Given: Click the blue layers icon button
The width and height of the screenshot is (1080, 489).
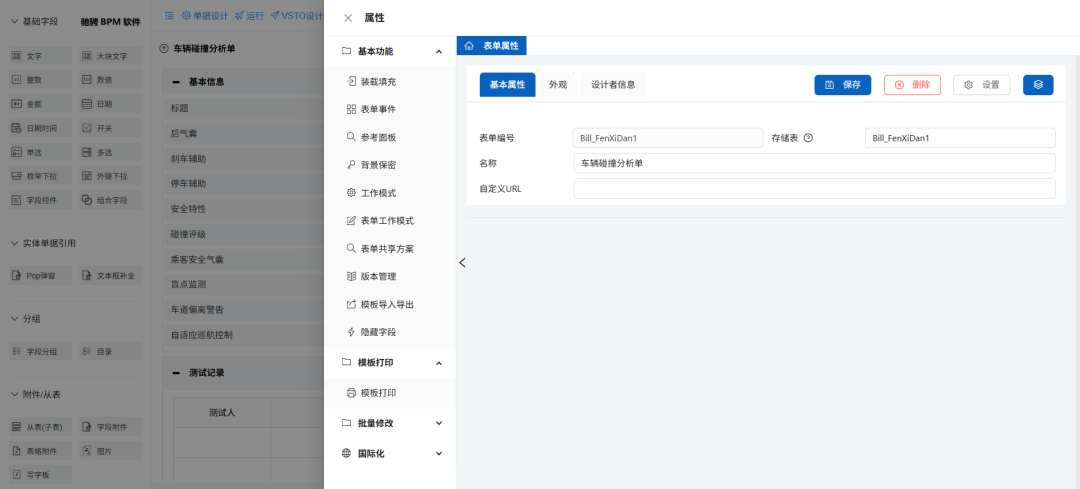Looking at the screenshot, I should [x=1038, y=85].
